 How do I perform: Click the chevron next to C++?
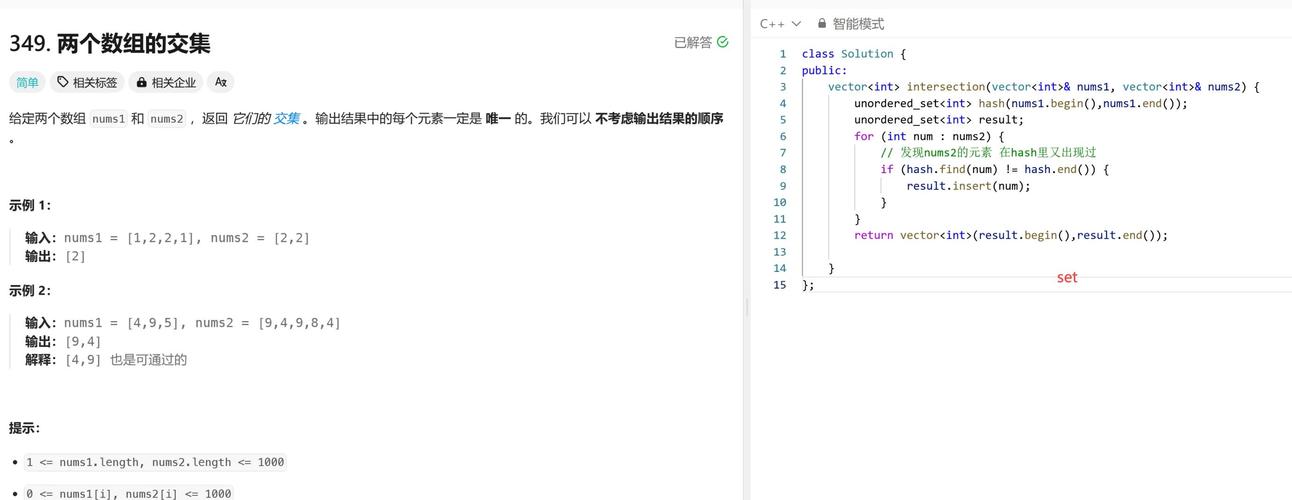click(x=796, y=23)
